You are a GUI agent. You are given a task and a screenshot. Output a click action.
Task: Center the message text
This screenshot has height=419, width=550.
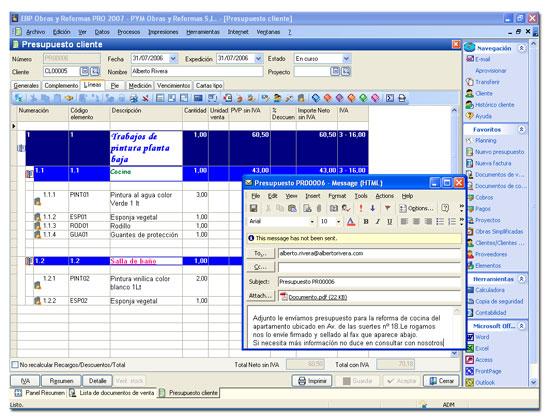(416, 222)
